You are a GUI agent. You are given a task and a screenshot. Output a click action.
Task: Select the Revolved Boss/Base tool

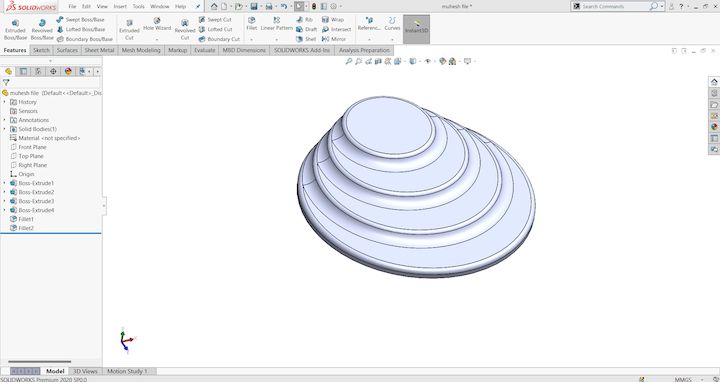(x=42, y=30)
